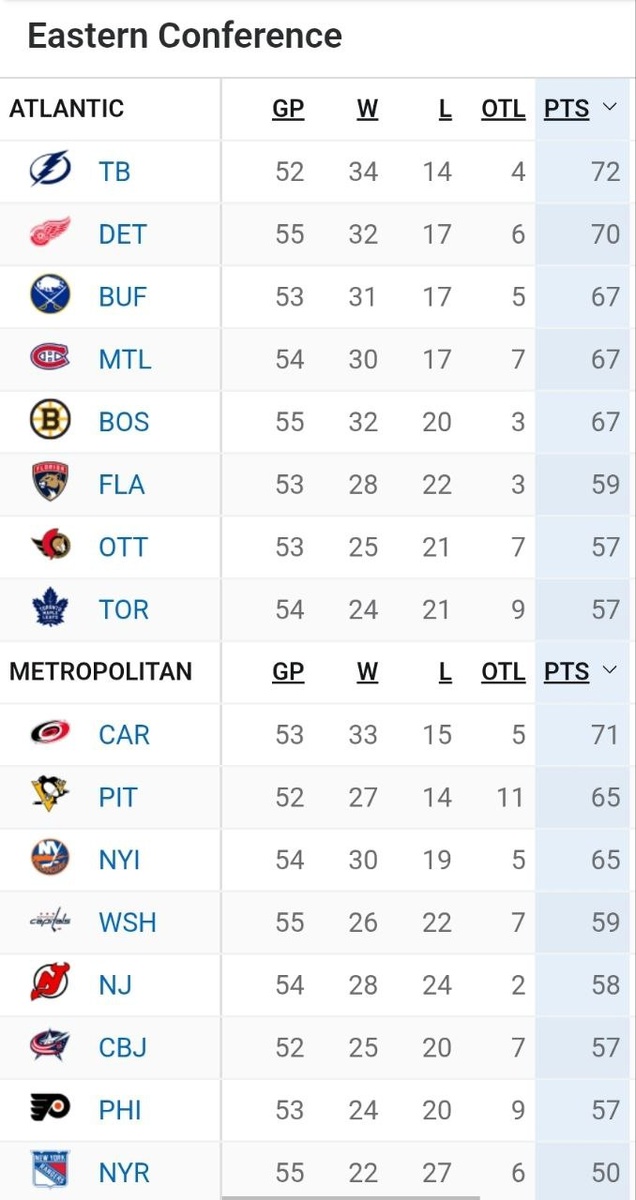Toggle Metropolitan PTS sort arrow

coord(610,671)
